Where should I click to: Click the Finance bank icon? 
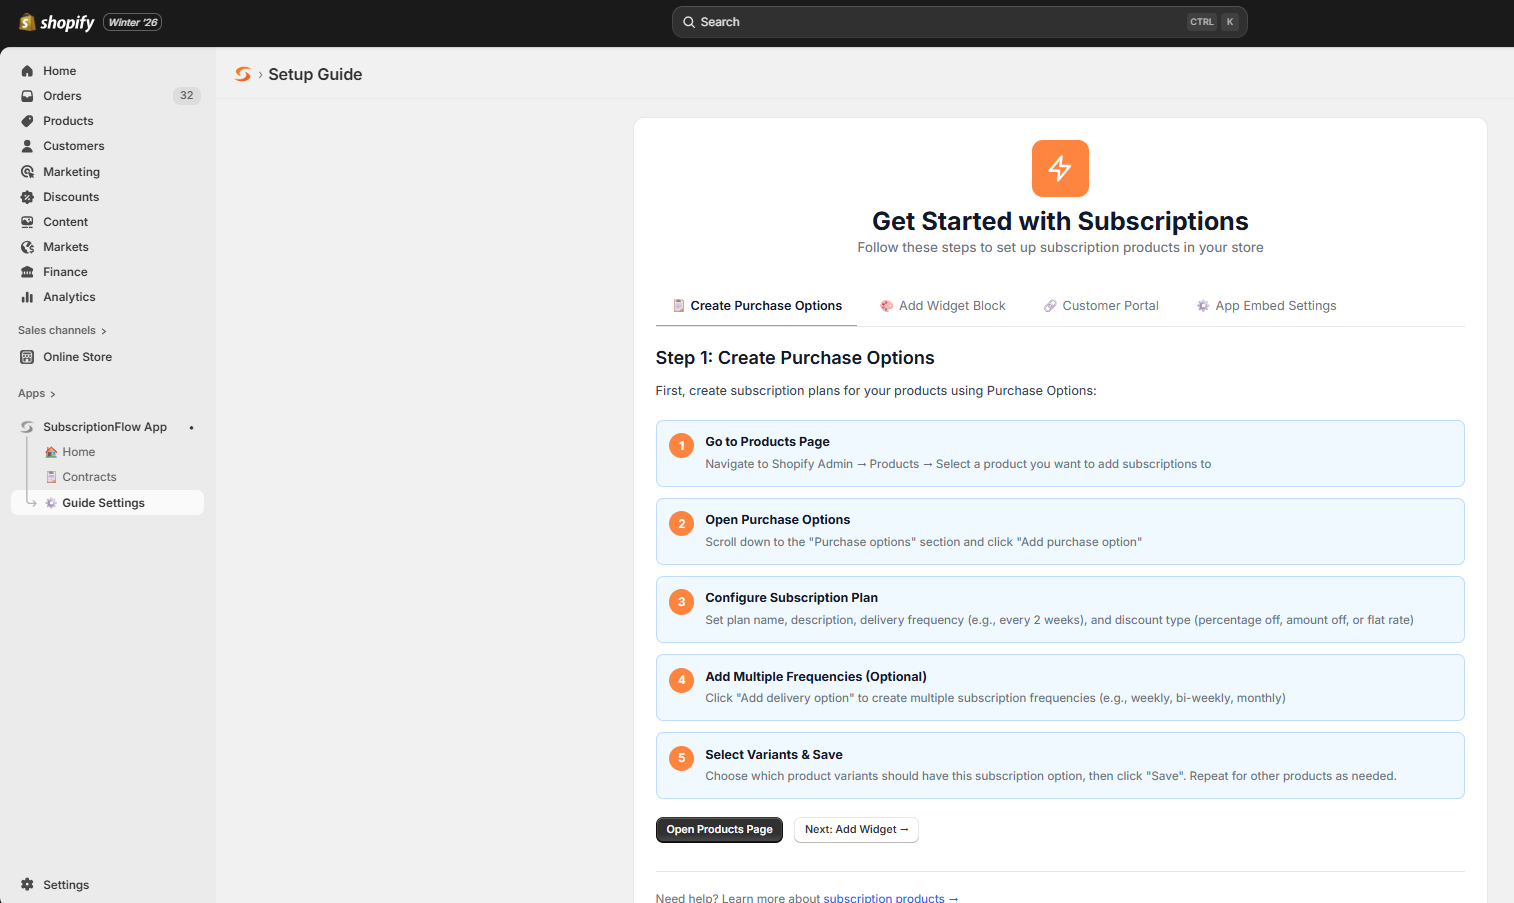(x=27, y=272)
